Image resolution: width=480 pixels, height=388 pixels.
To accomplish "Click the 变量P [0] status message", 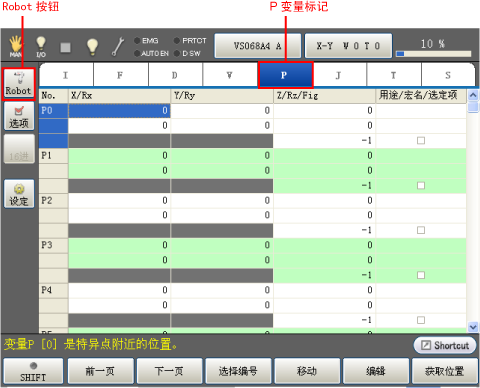I will click(91, 344).
